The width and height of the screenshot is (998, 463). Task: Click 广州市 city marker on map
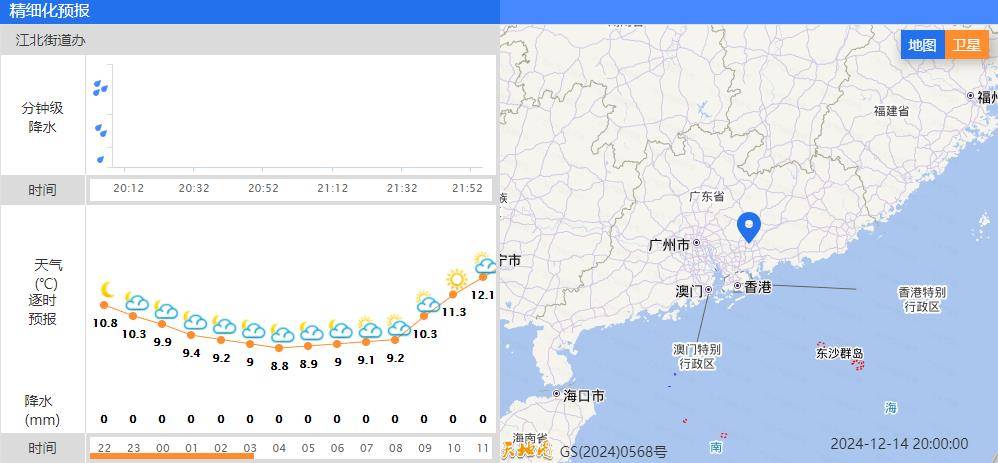[x=696, y=243]
